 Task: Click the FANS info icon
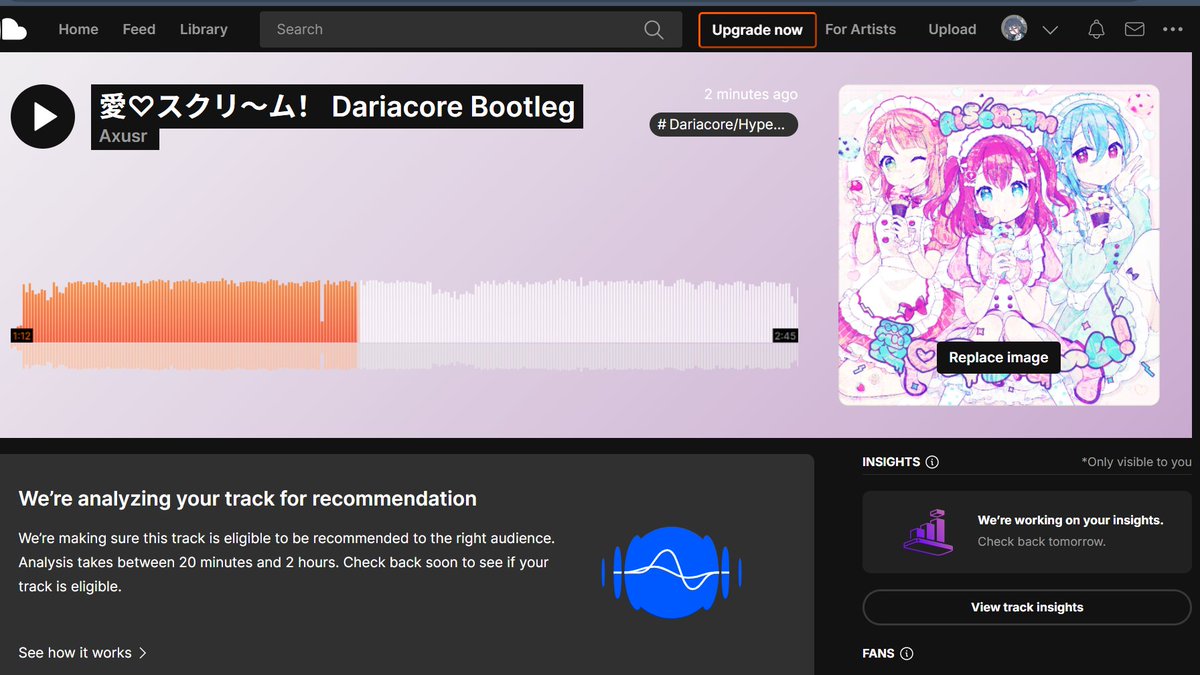pyautogui.click(x=906, y=654)
